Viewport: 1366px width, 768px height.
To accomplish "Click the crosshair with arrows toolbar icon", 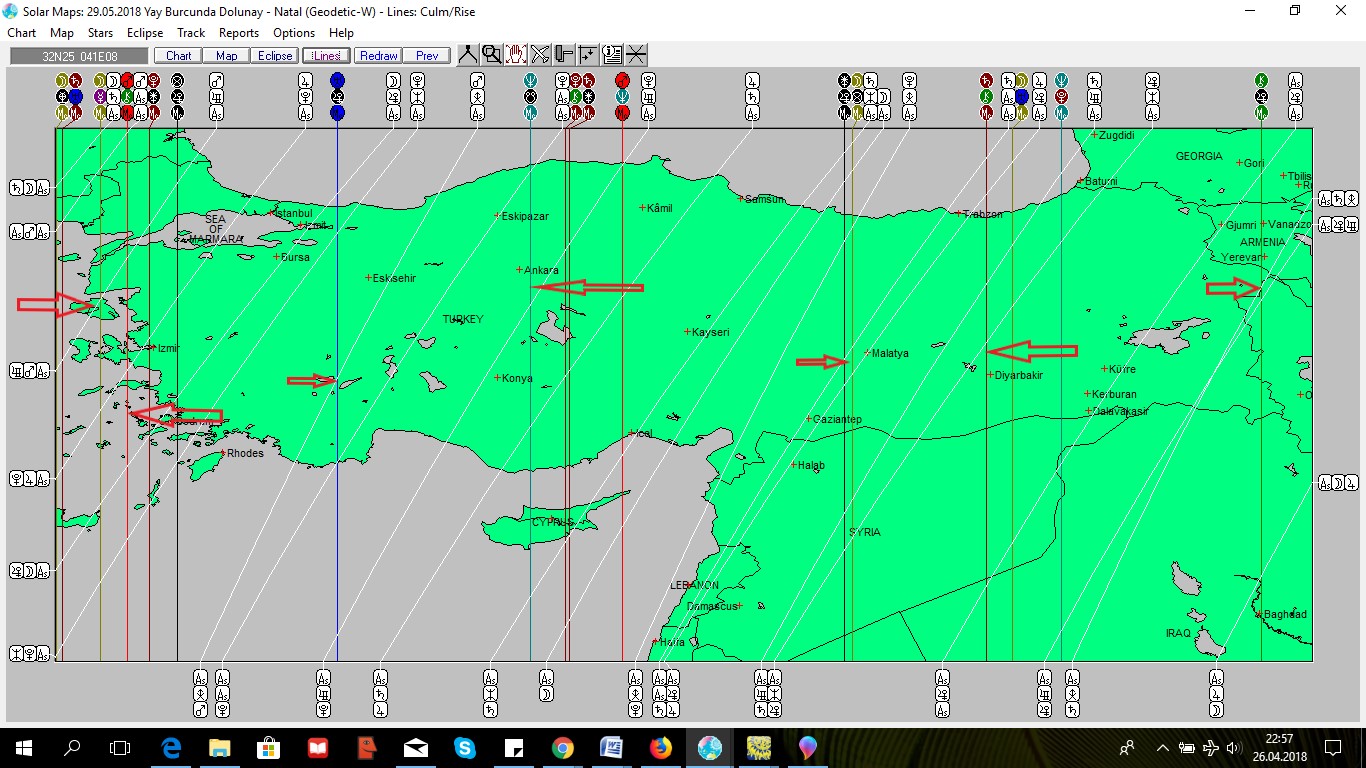I will (588, 55).
